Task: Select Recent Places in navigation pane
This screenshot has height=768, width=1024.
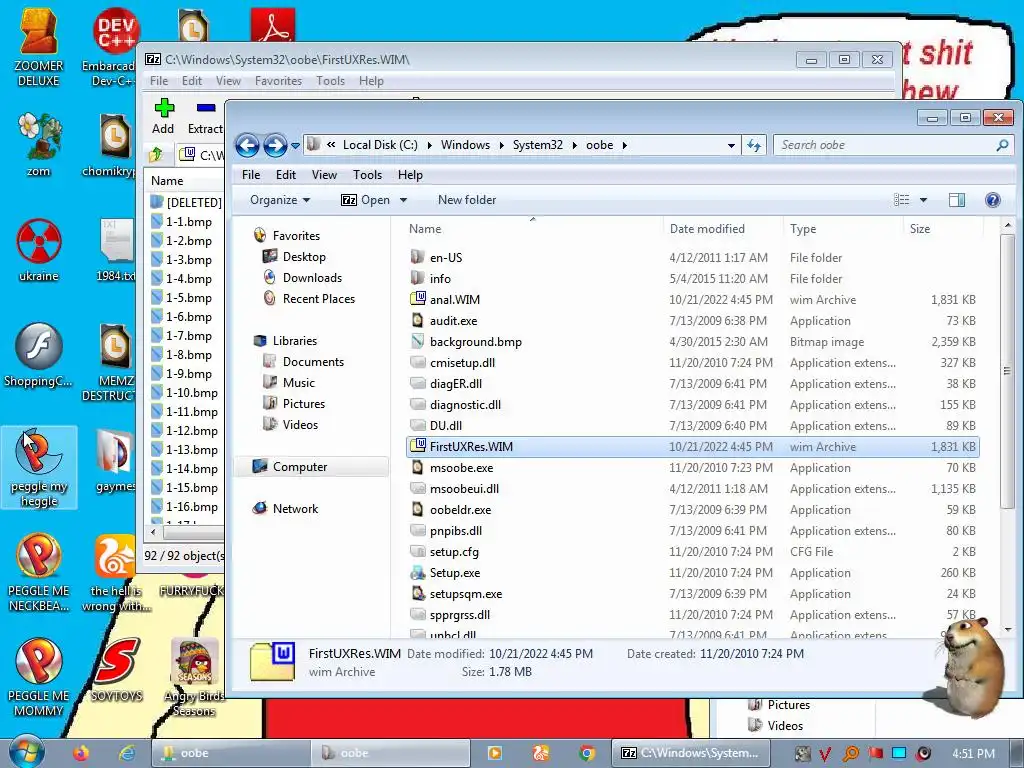Action: point(309,298)
